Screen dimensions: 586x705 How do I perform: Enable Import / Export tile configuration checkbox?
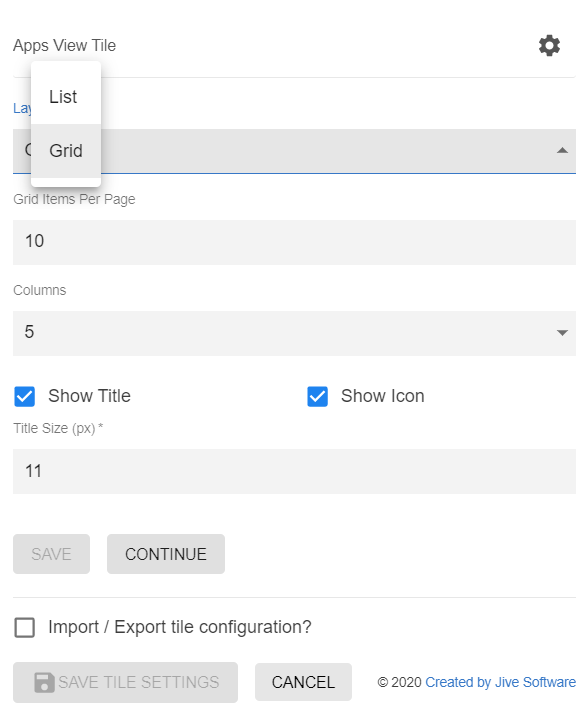click(24, 627)
